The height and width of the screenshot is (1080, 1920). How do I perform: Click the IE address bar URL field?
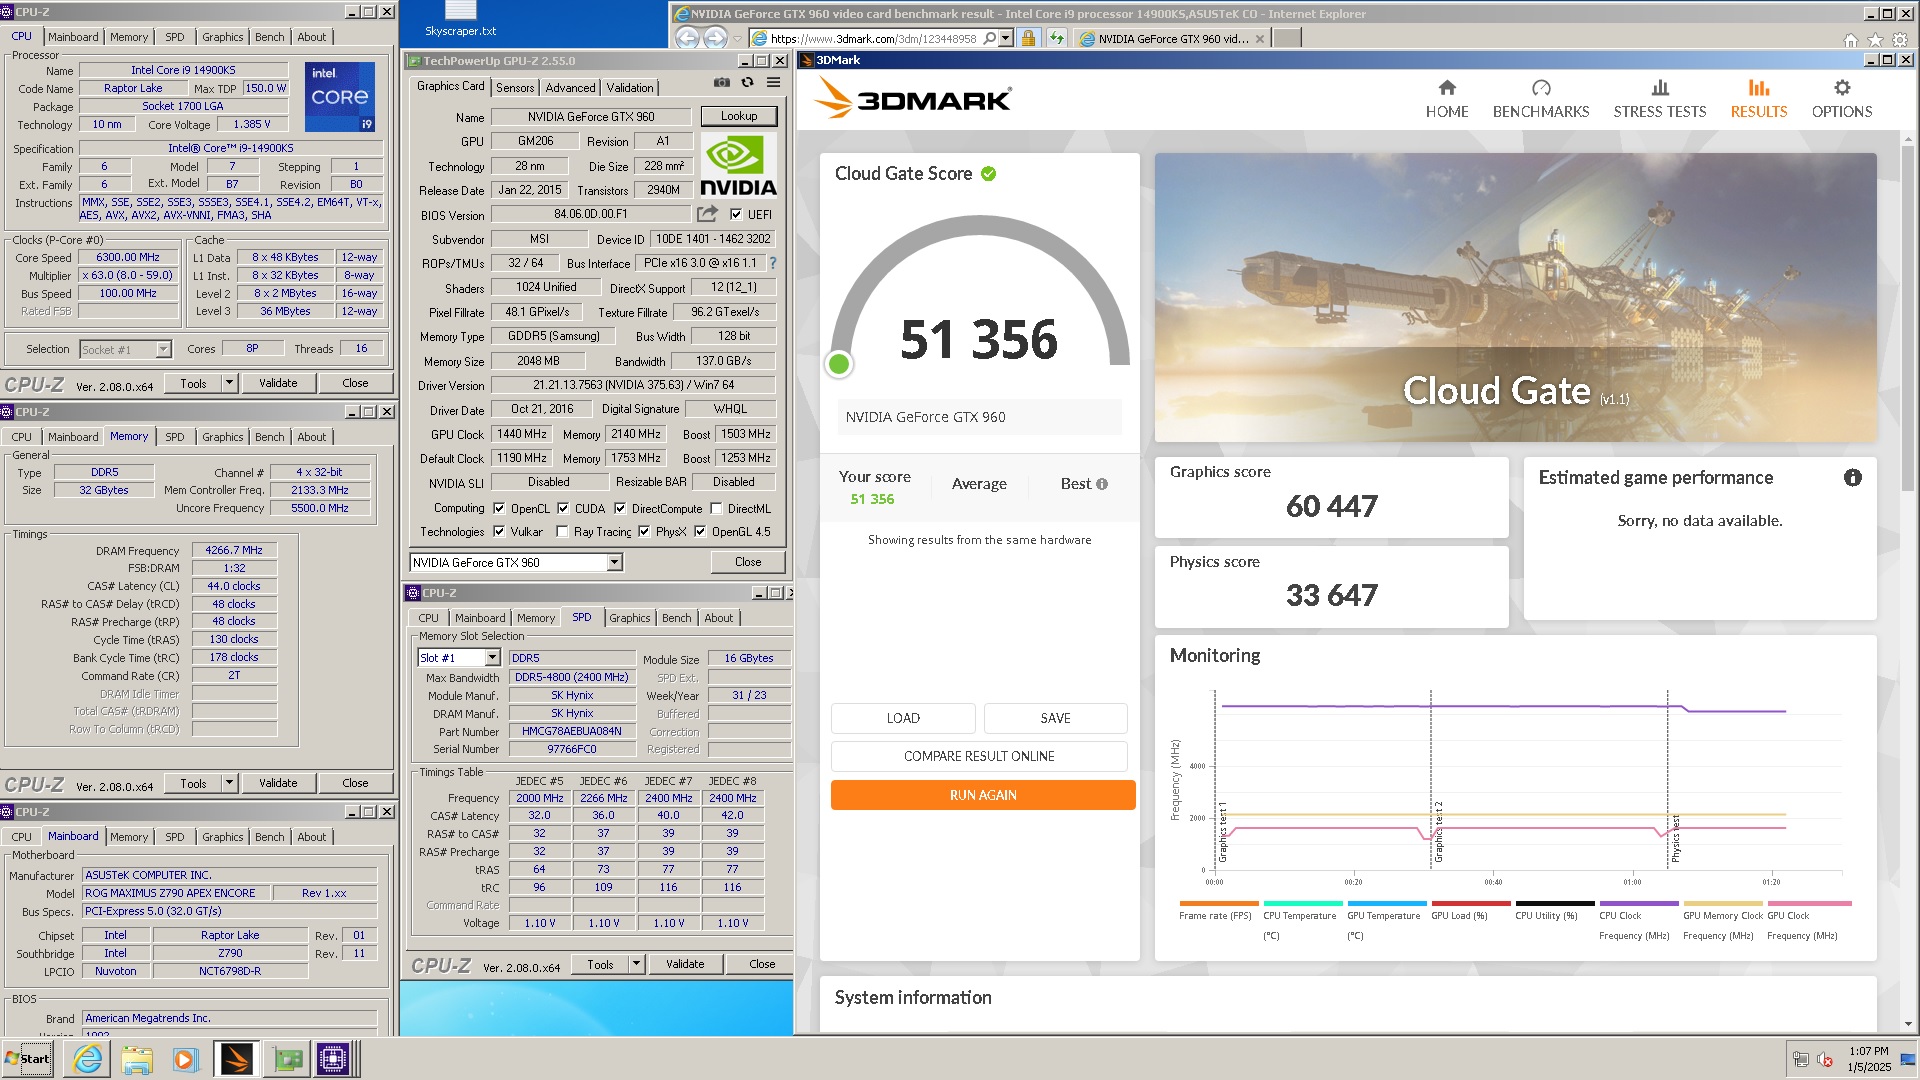click(x=872, y=39)
